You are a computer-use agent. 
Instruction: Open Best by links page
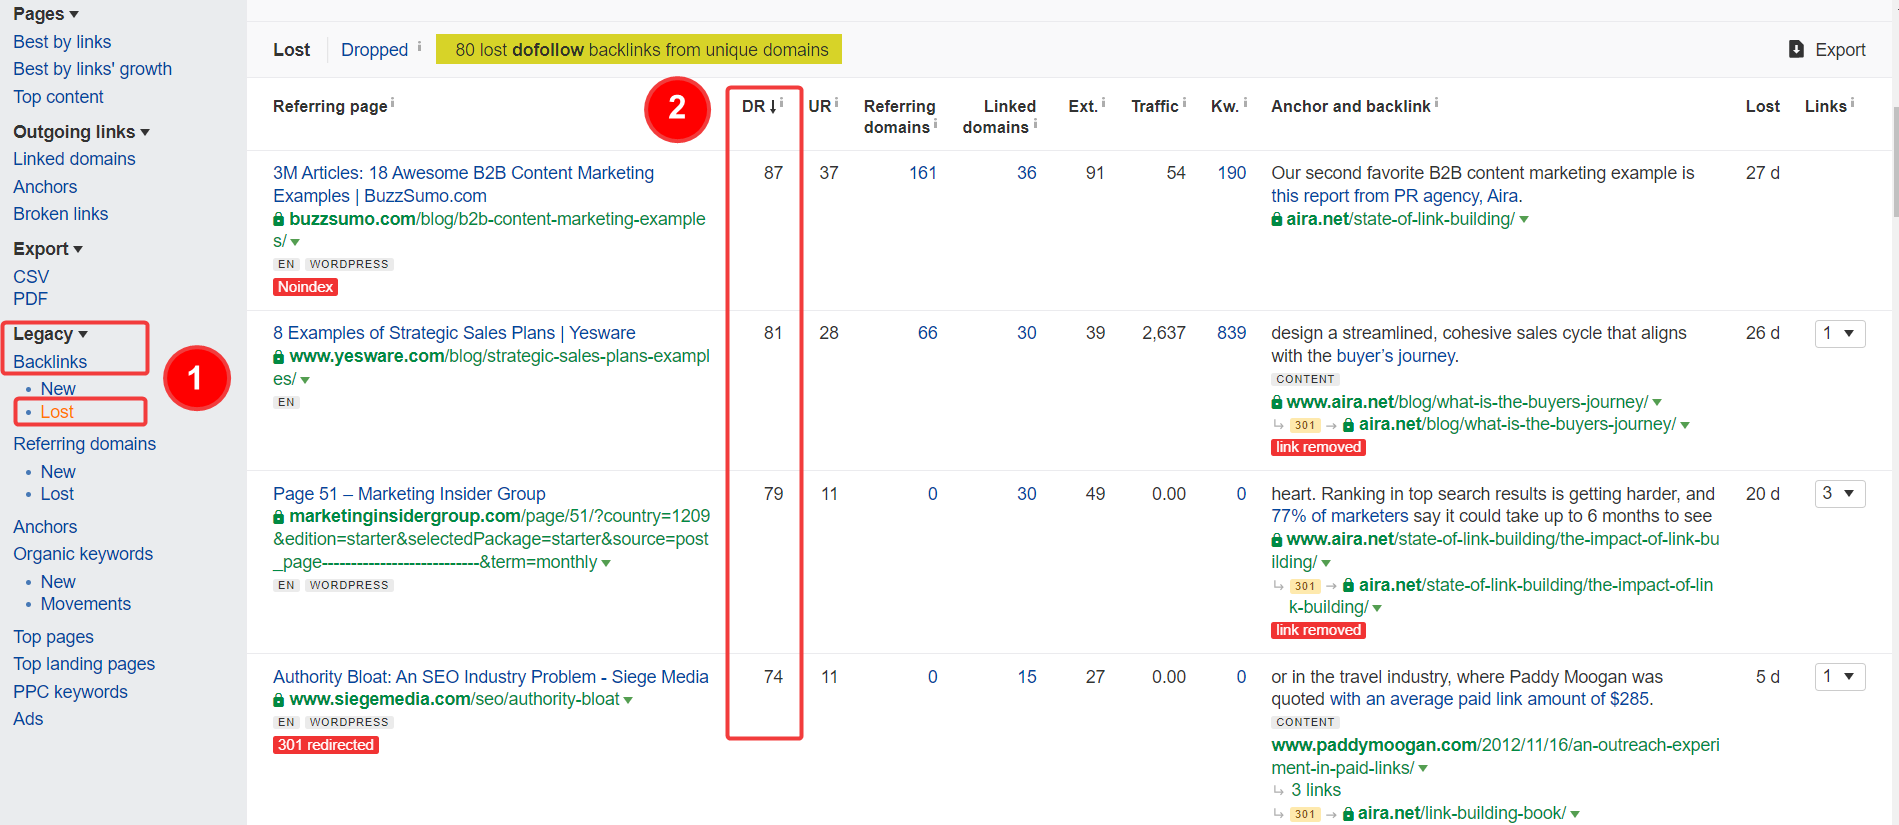click(x=62, y=42)
